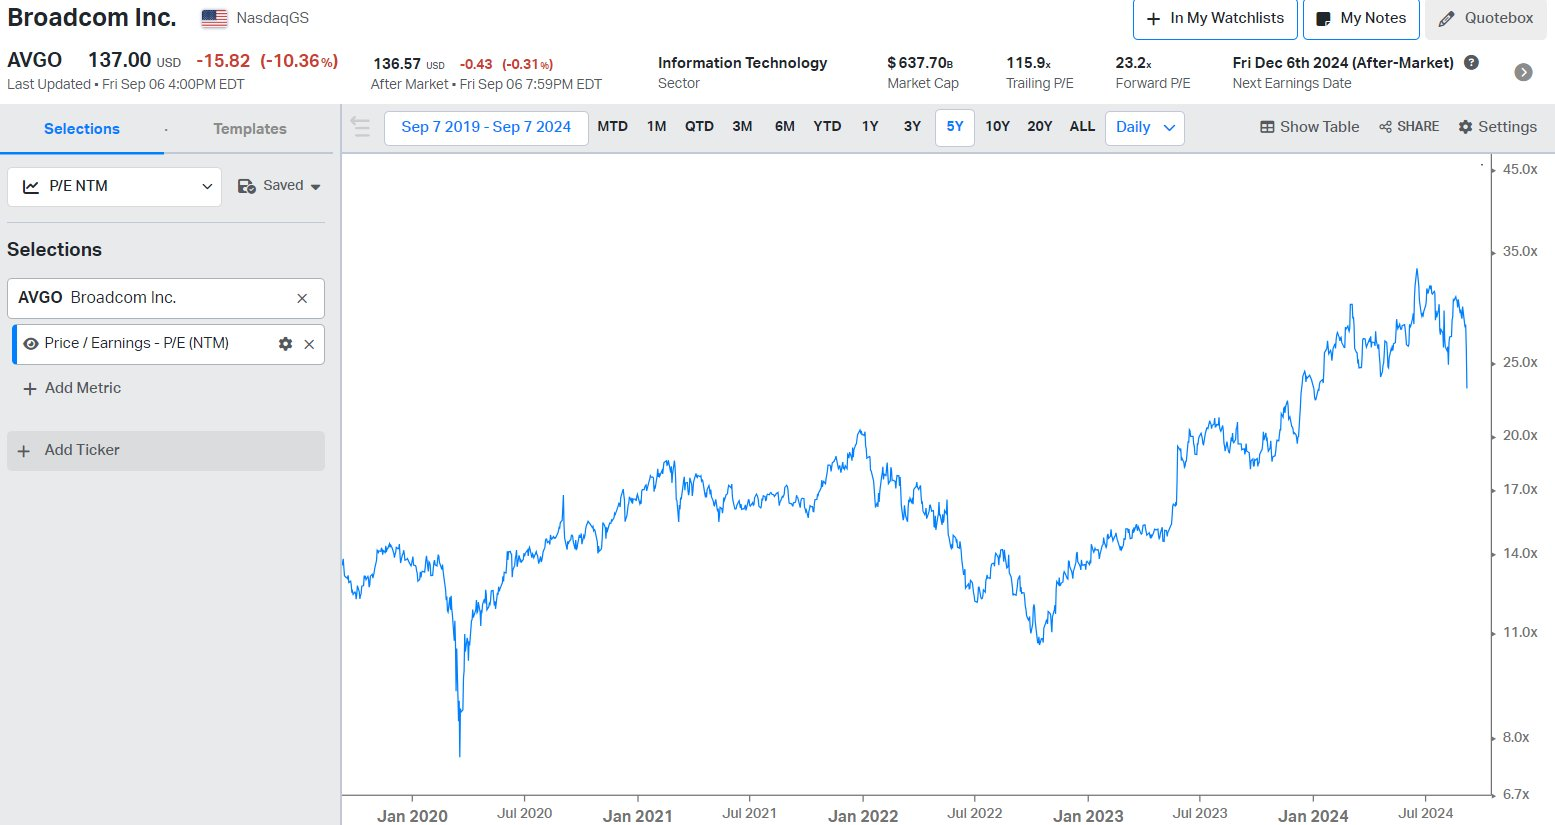Open chart Settings
Image resolution: width=1555 pixels, height=825 pixels.
(1497, 127)
